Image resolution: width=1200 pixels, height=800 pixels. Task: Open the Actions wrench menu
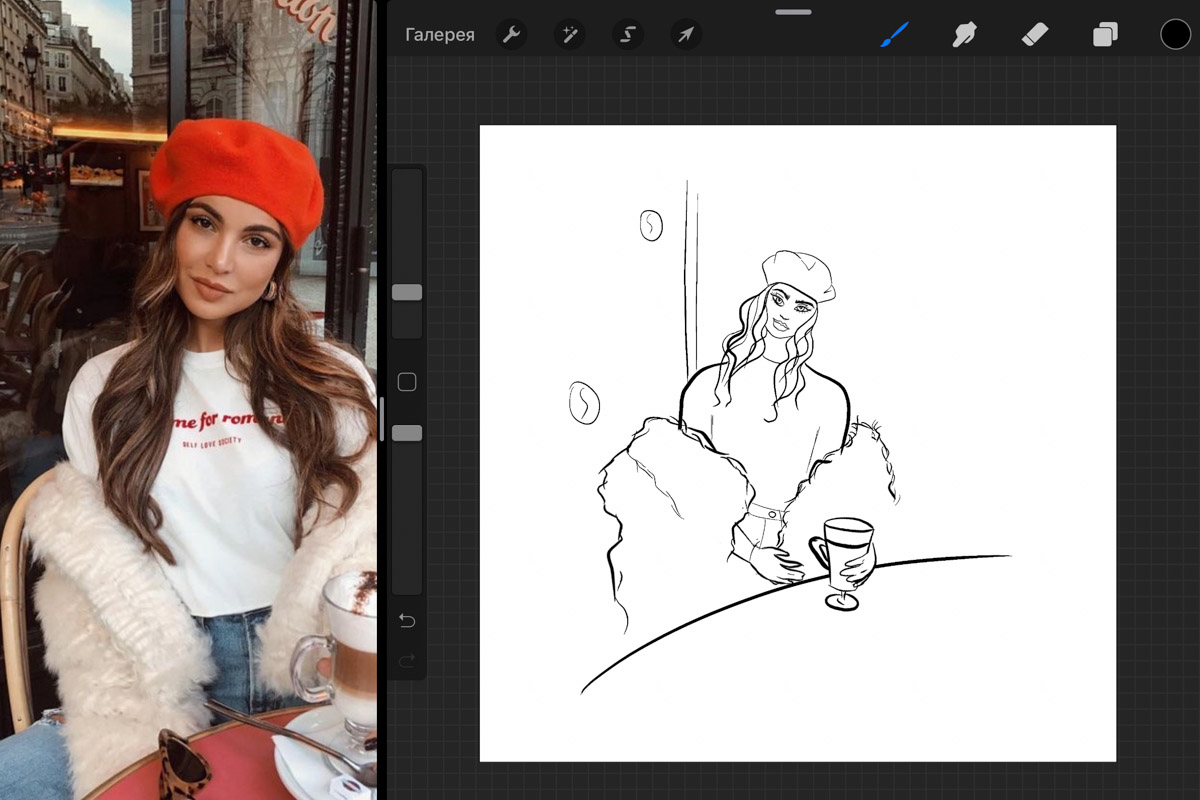click(511, 35)
